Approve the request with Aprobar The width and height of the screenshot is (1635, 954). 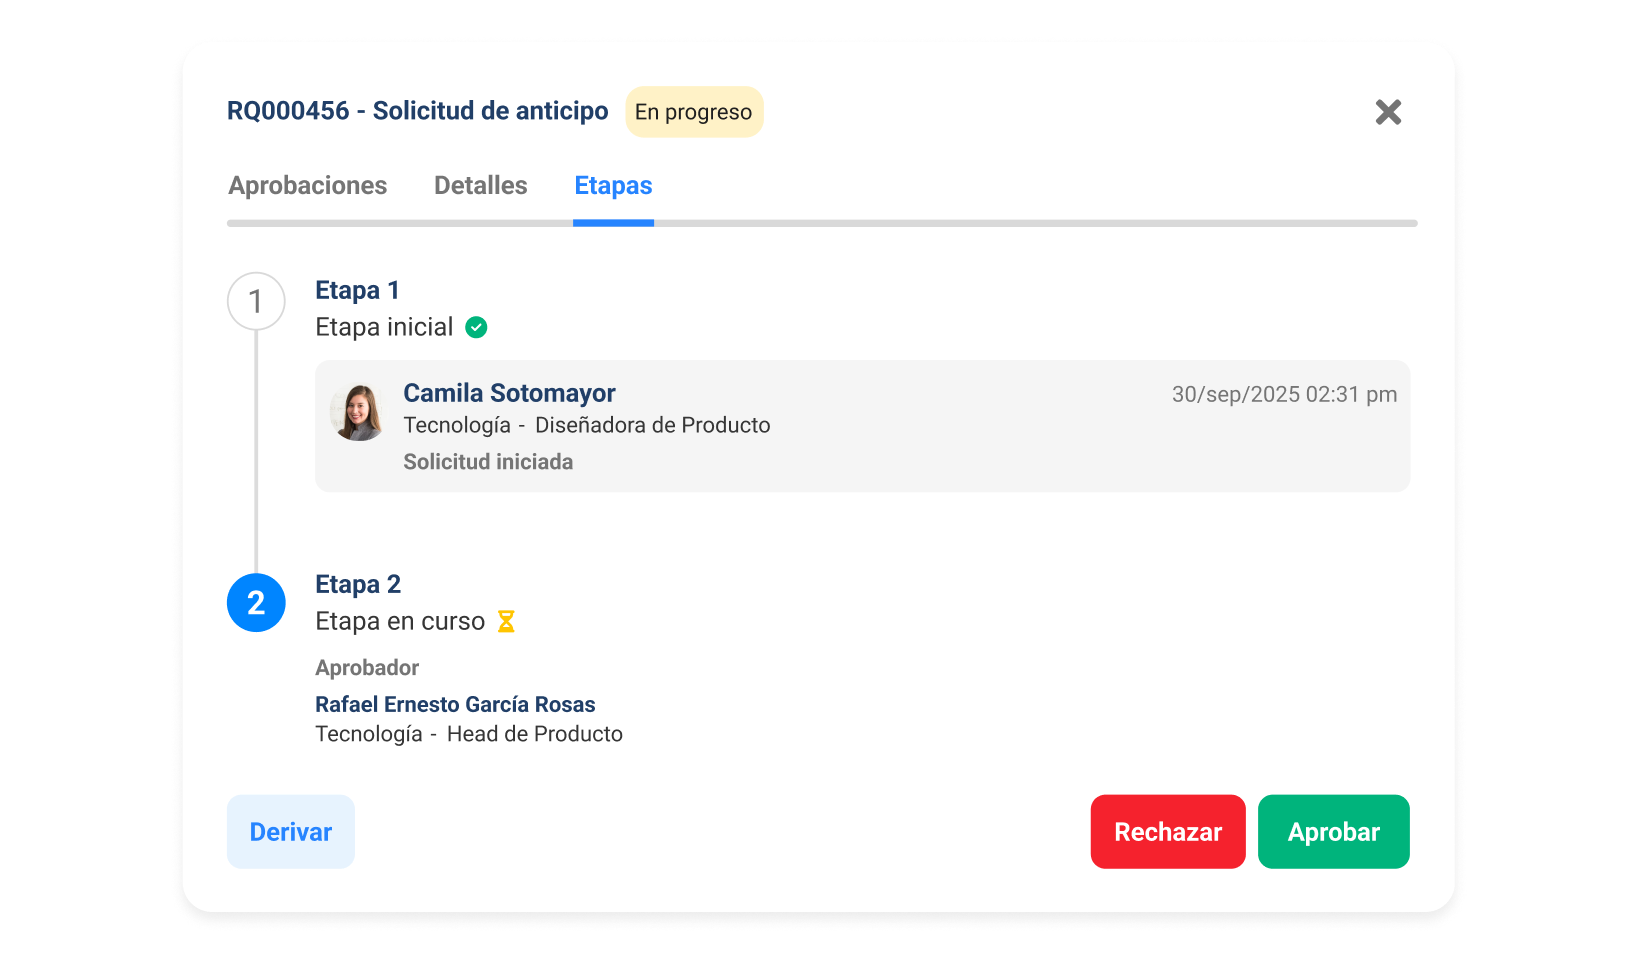(x=1333, y=832)
